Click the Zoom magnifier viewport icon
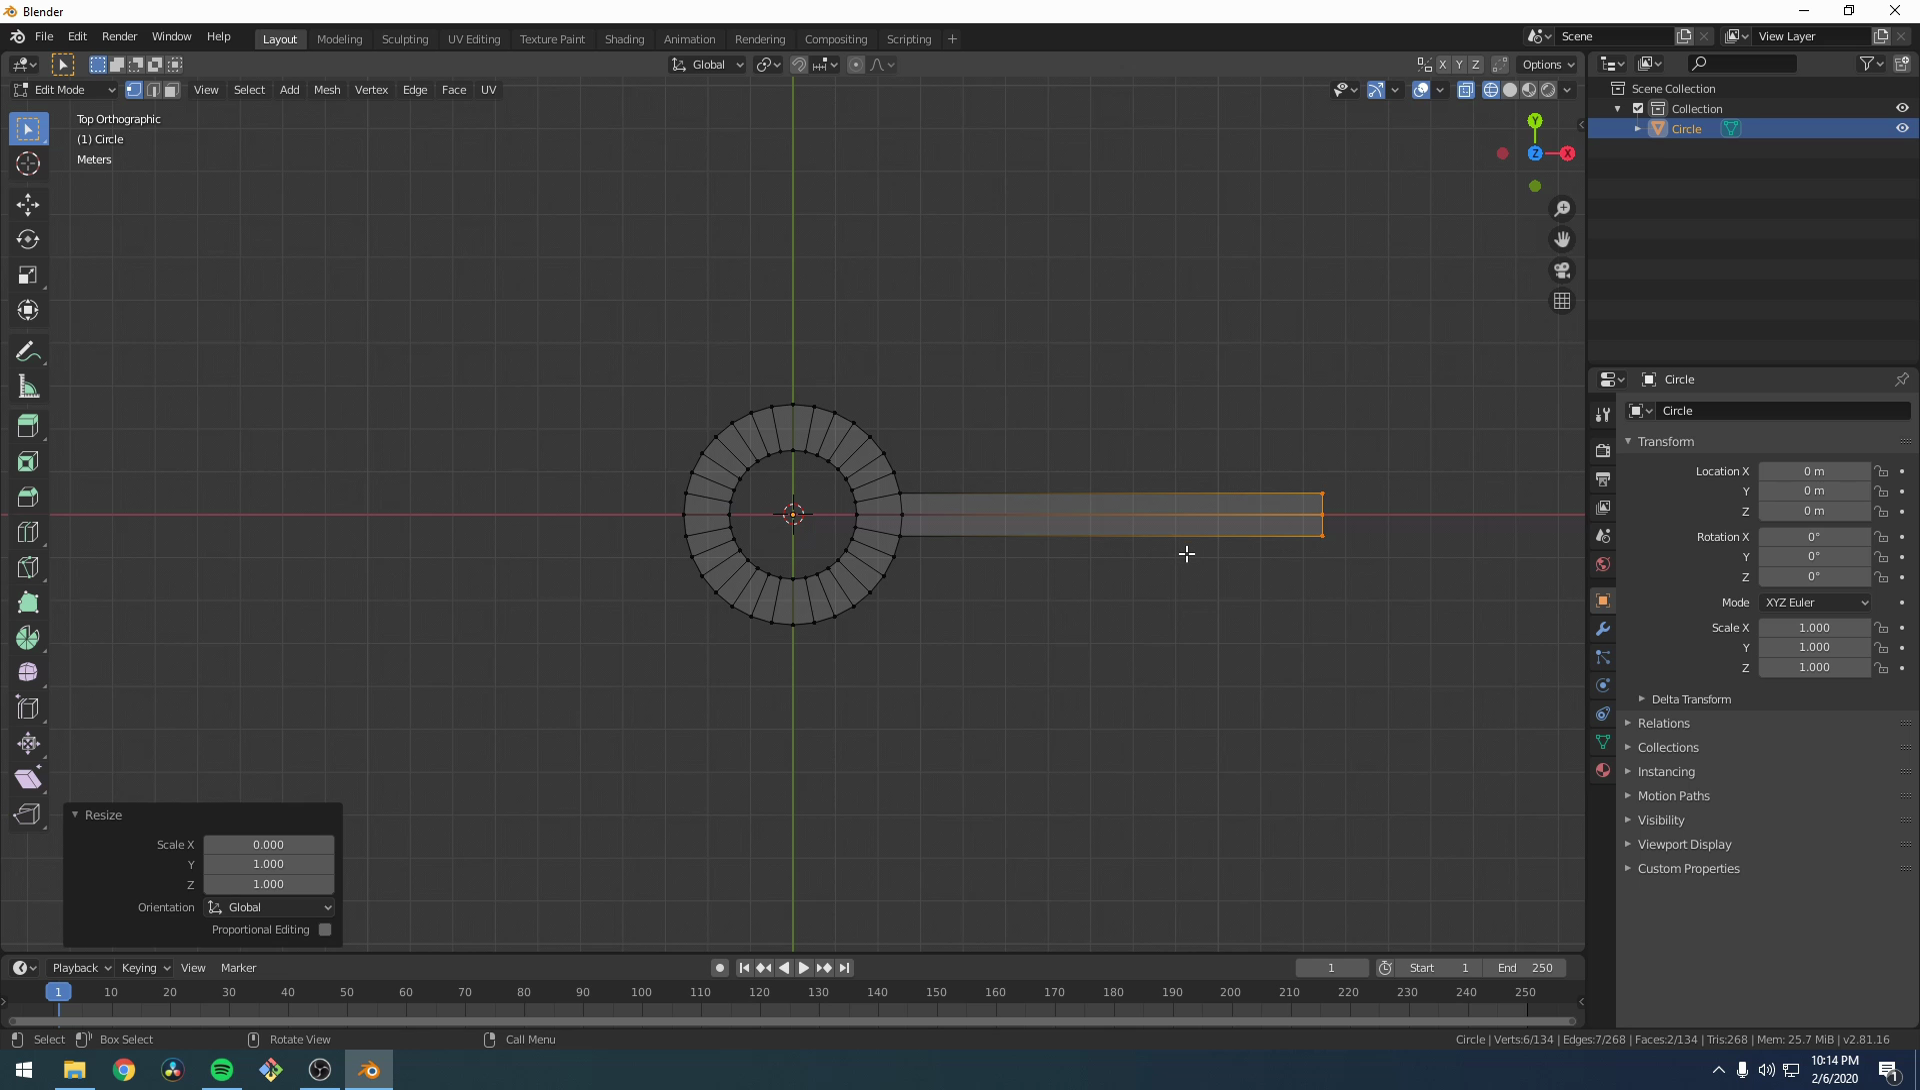The width and height of the screenshot is (1920, 1090). [x=1562, y=209]
